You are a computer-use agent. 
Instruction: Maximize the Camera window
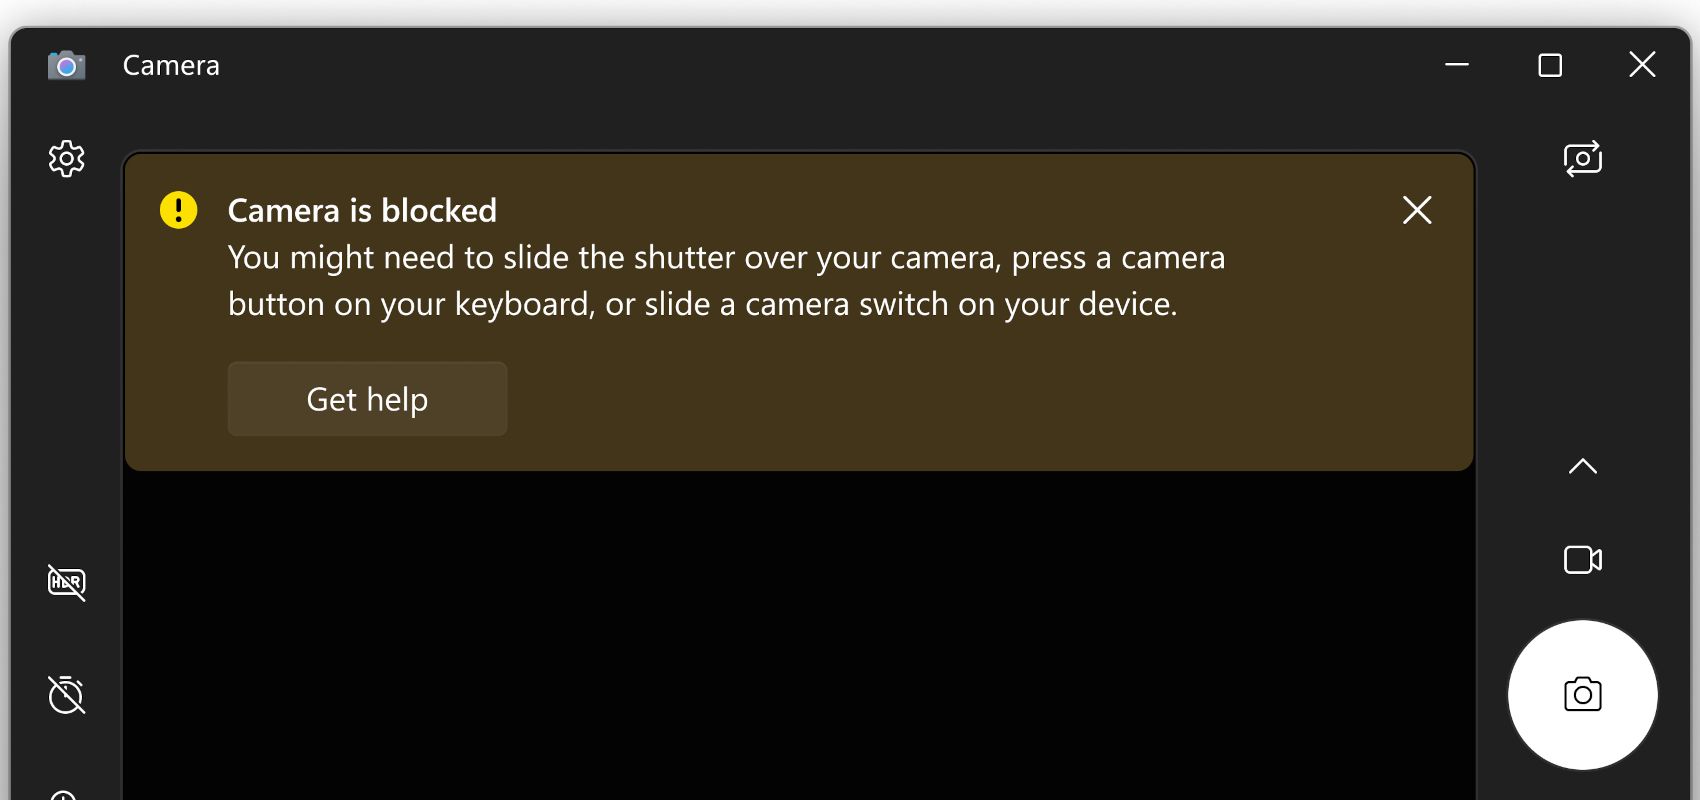tap(1550, 65)
